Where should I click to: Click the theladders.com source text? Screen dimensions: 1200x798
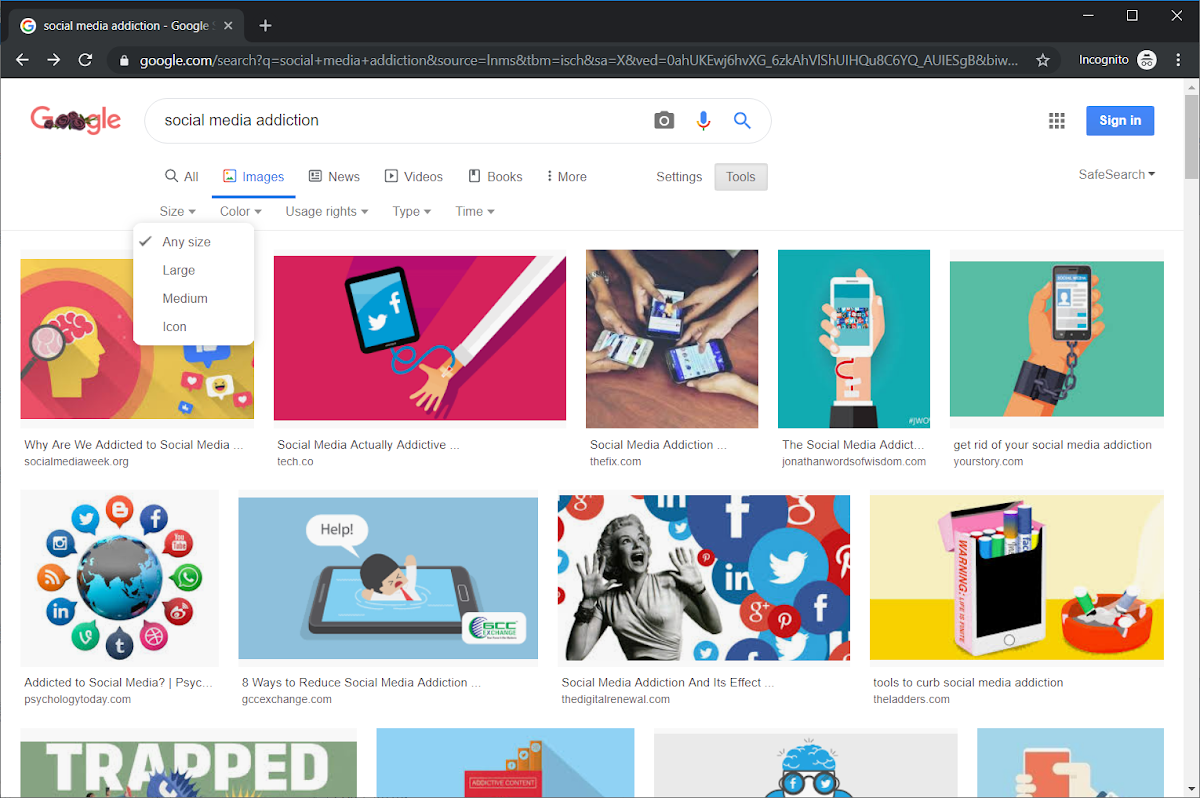(x=911, y=700)
